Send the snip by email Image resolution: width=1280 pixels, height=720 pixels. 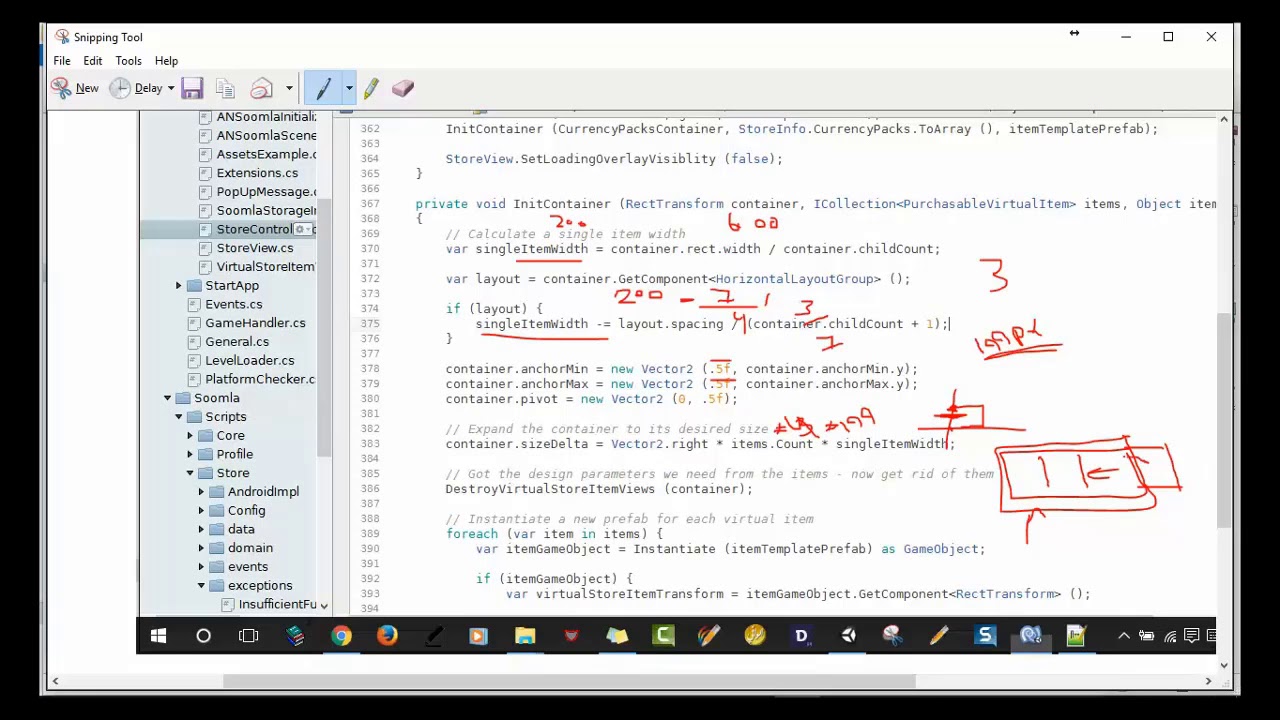[x=261, y=88]
